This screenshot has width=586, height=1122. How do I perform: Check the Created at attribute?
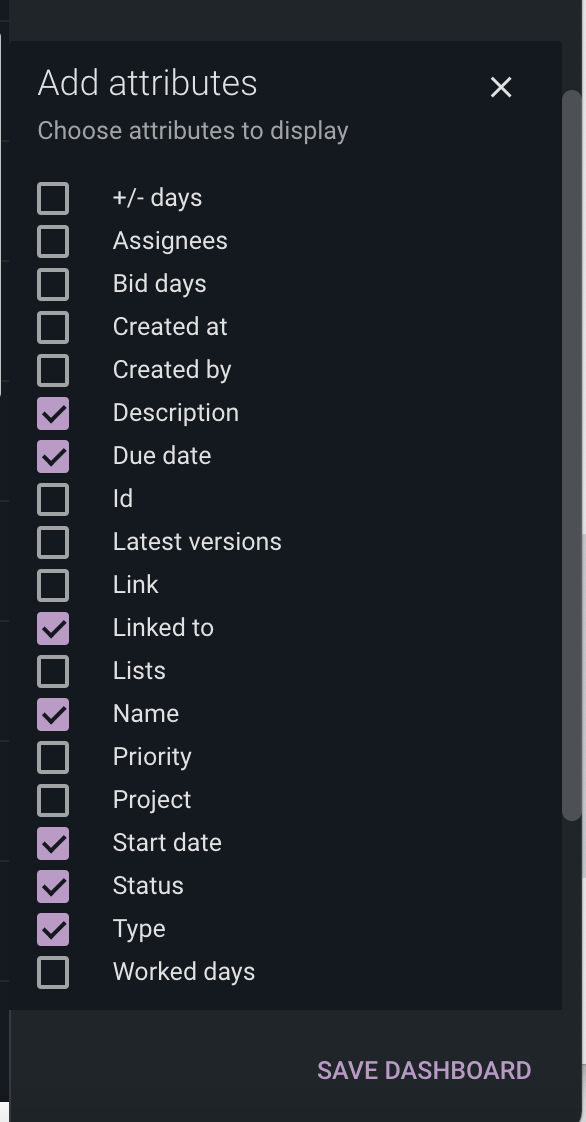(x=54, y=326)
